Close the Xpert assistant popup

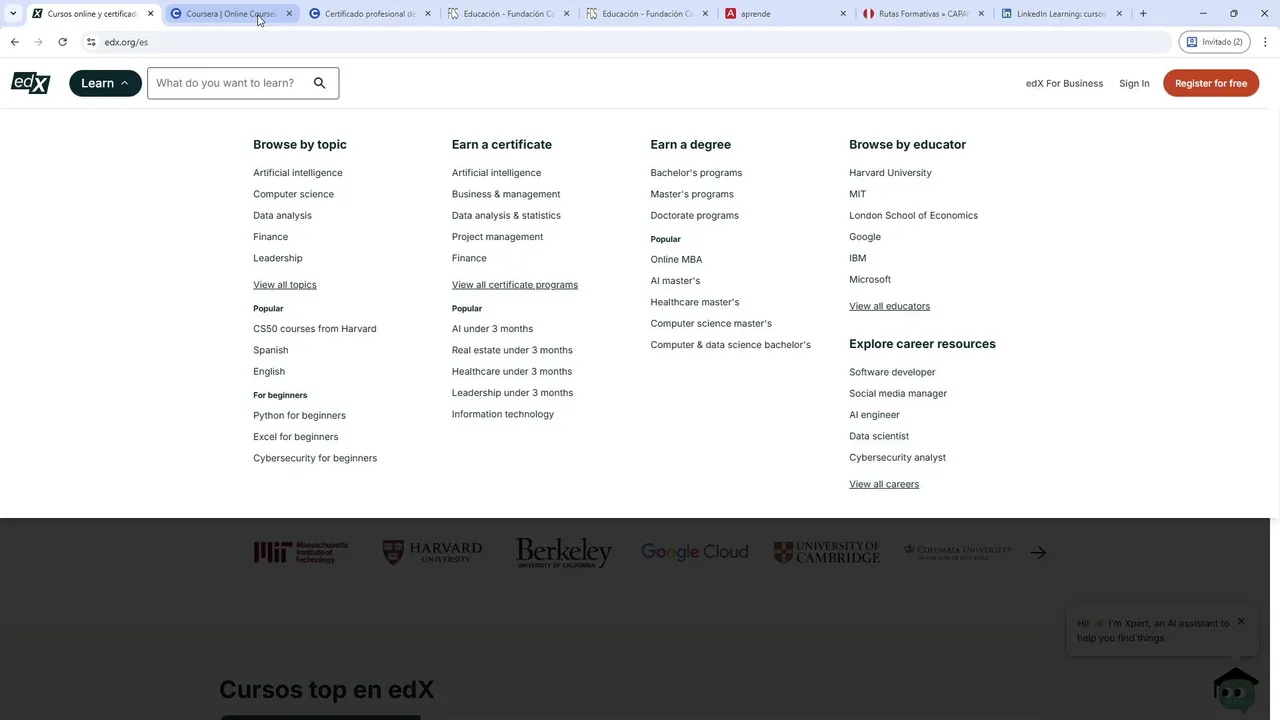(1241, 621)
